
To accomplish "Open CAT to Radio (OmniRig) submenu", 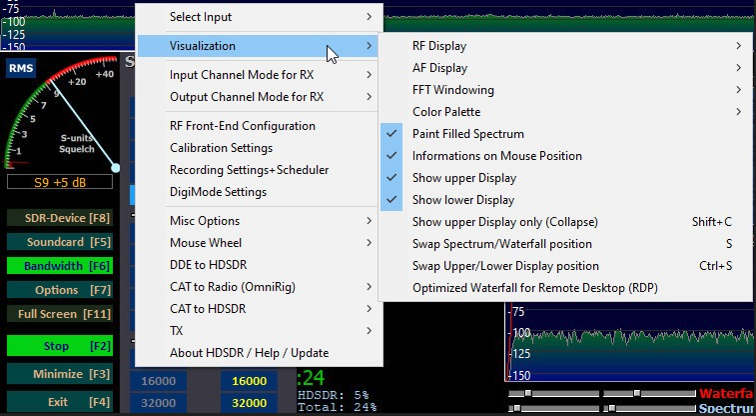I will coord(260,287).
